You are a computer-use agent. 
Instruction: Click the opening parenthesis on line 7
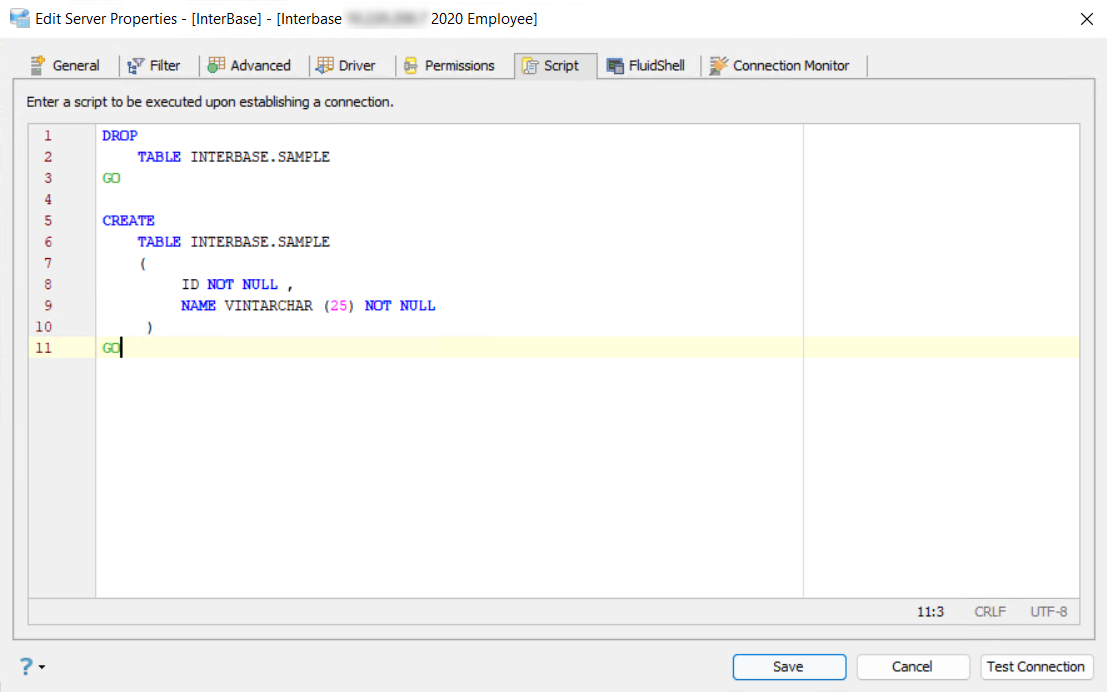coord(143,263)
